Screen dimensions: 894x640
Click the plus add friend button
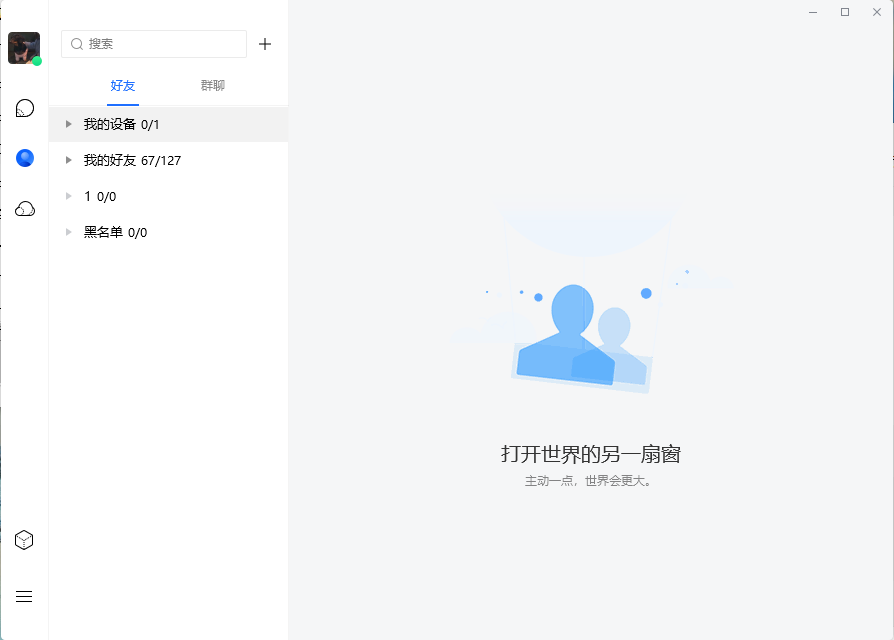click(265, 44)
